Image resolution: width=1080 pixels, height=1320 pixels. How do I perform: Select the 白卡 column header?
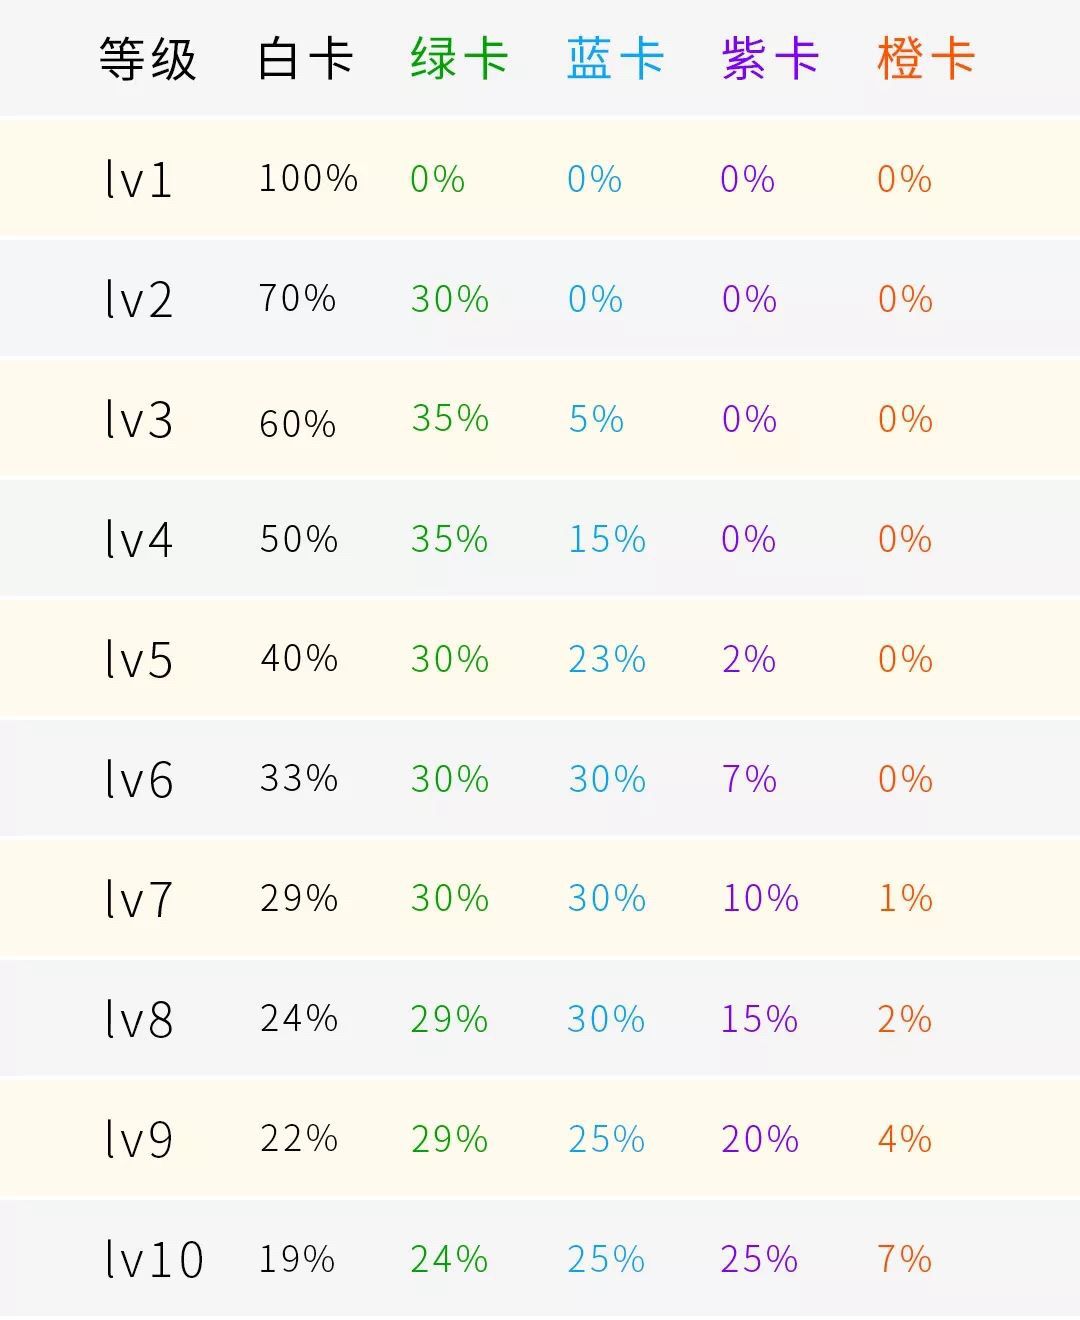click(305, 59)
